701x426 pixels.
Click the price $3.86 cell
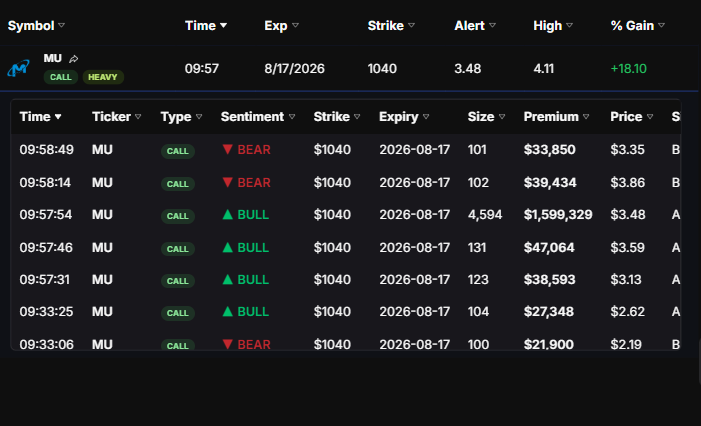(x=628, y=182)
